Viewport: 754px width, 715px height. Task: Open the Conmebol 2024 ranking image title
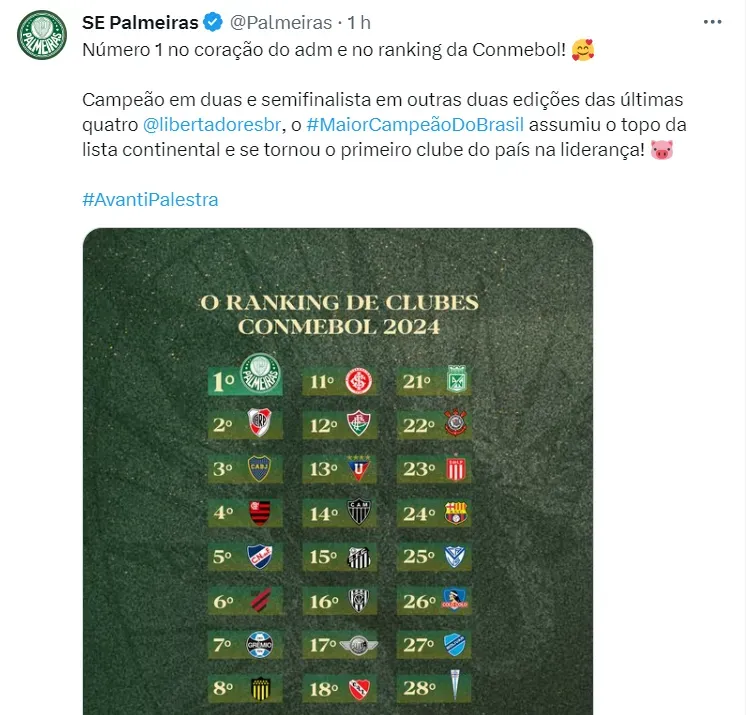coord(338,313)
